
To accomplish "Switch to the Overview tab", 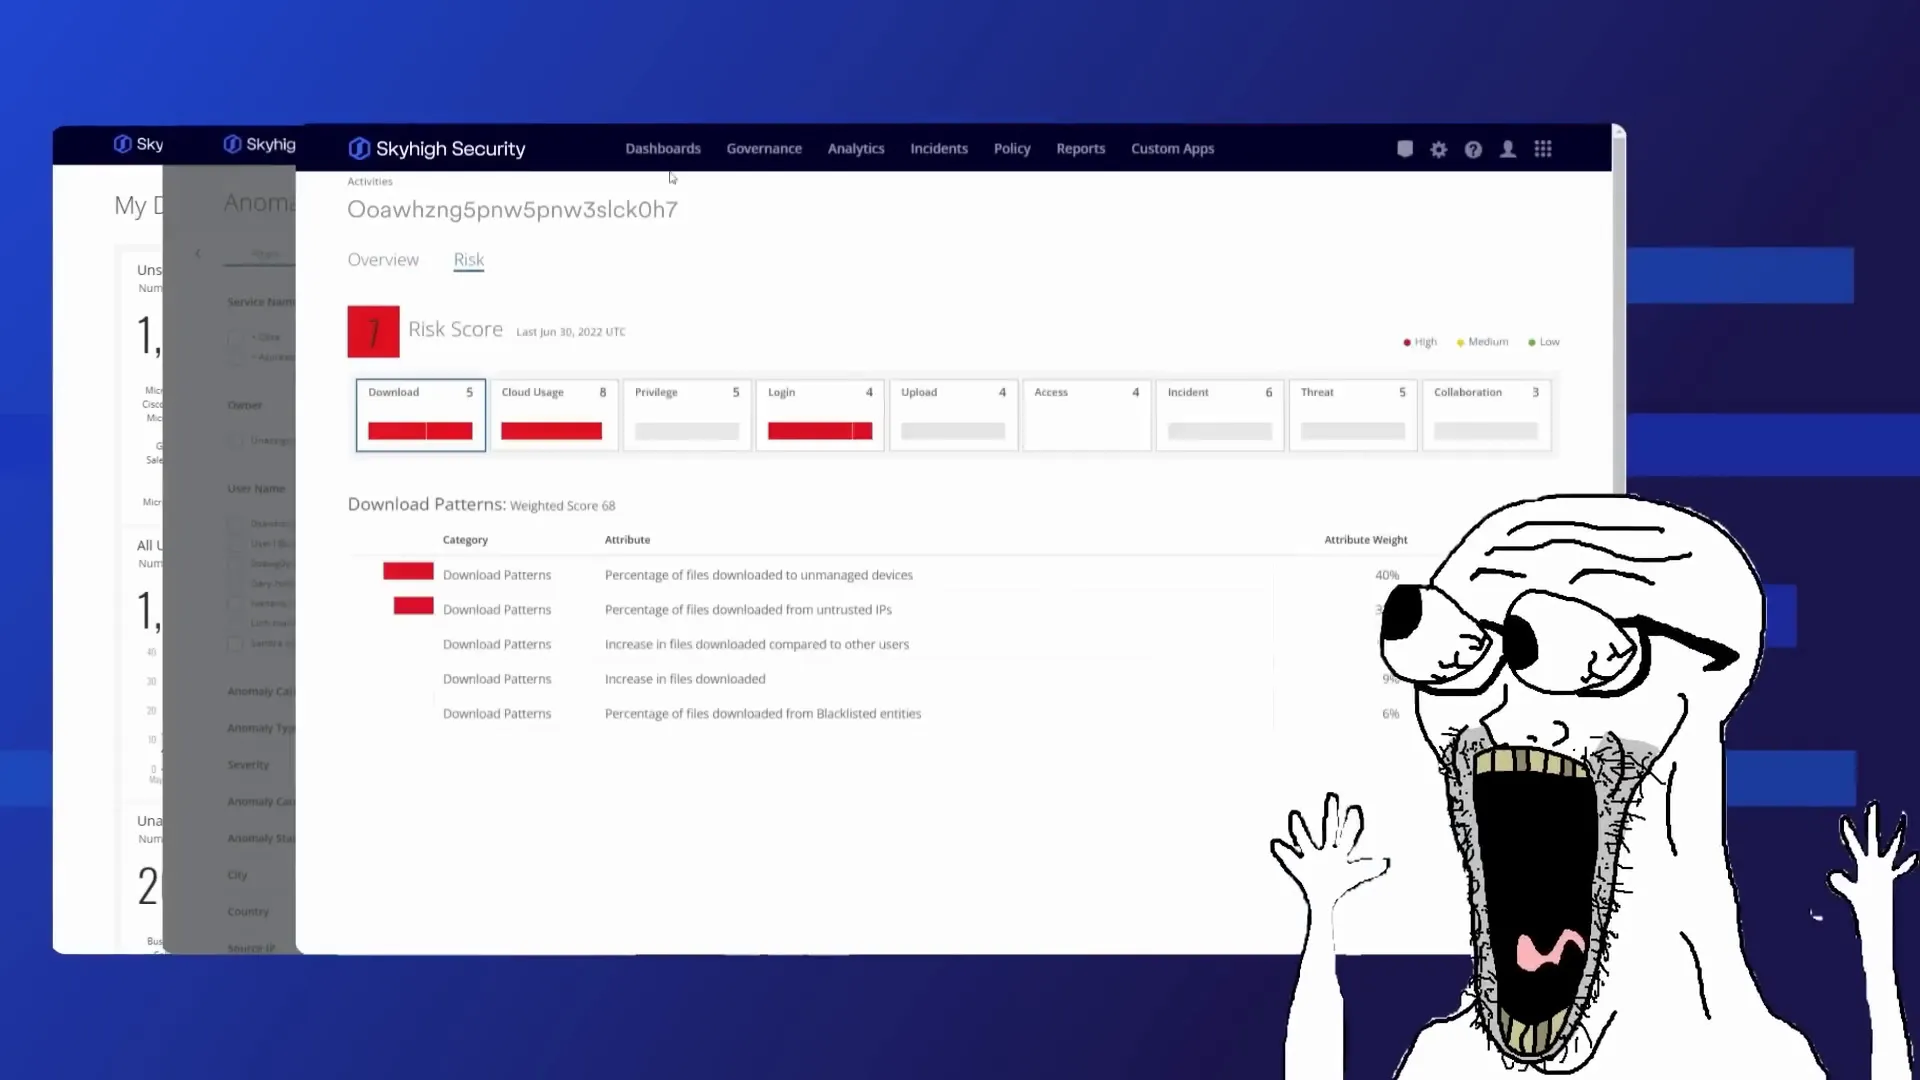I will 383,260.
